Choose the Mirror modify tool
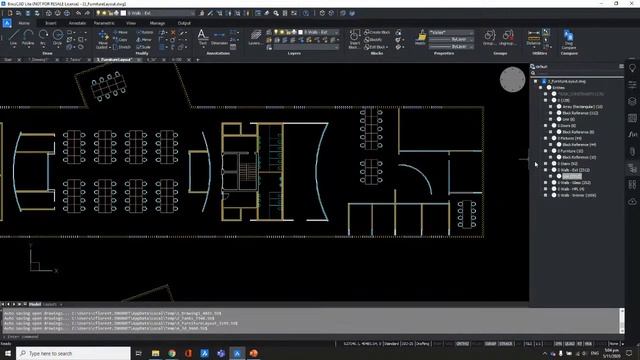The image size is (640, 360). 144,40
